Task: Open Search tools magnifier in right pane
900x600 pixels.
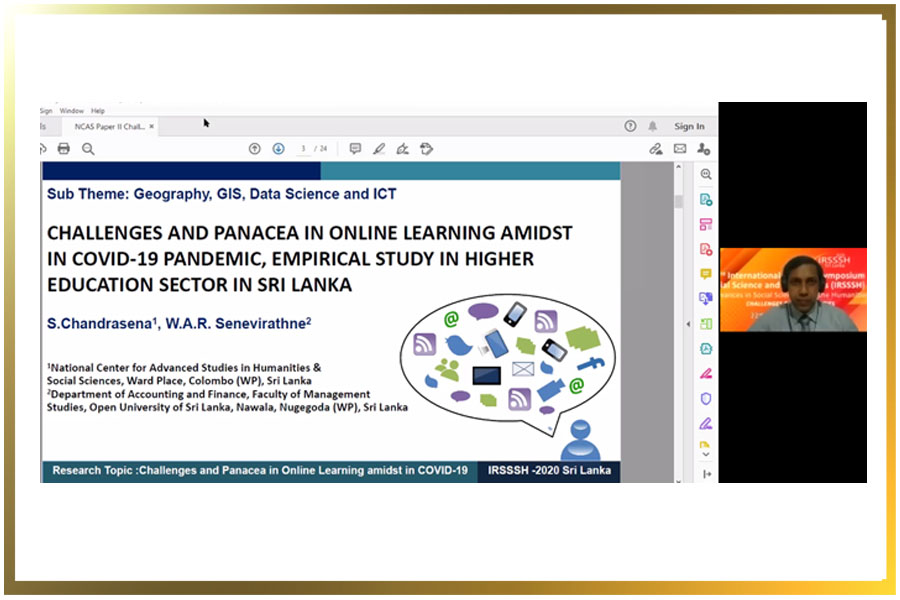Action: [x=706, y=174]
